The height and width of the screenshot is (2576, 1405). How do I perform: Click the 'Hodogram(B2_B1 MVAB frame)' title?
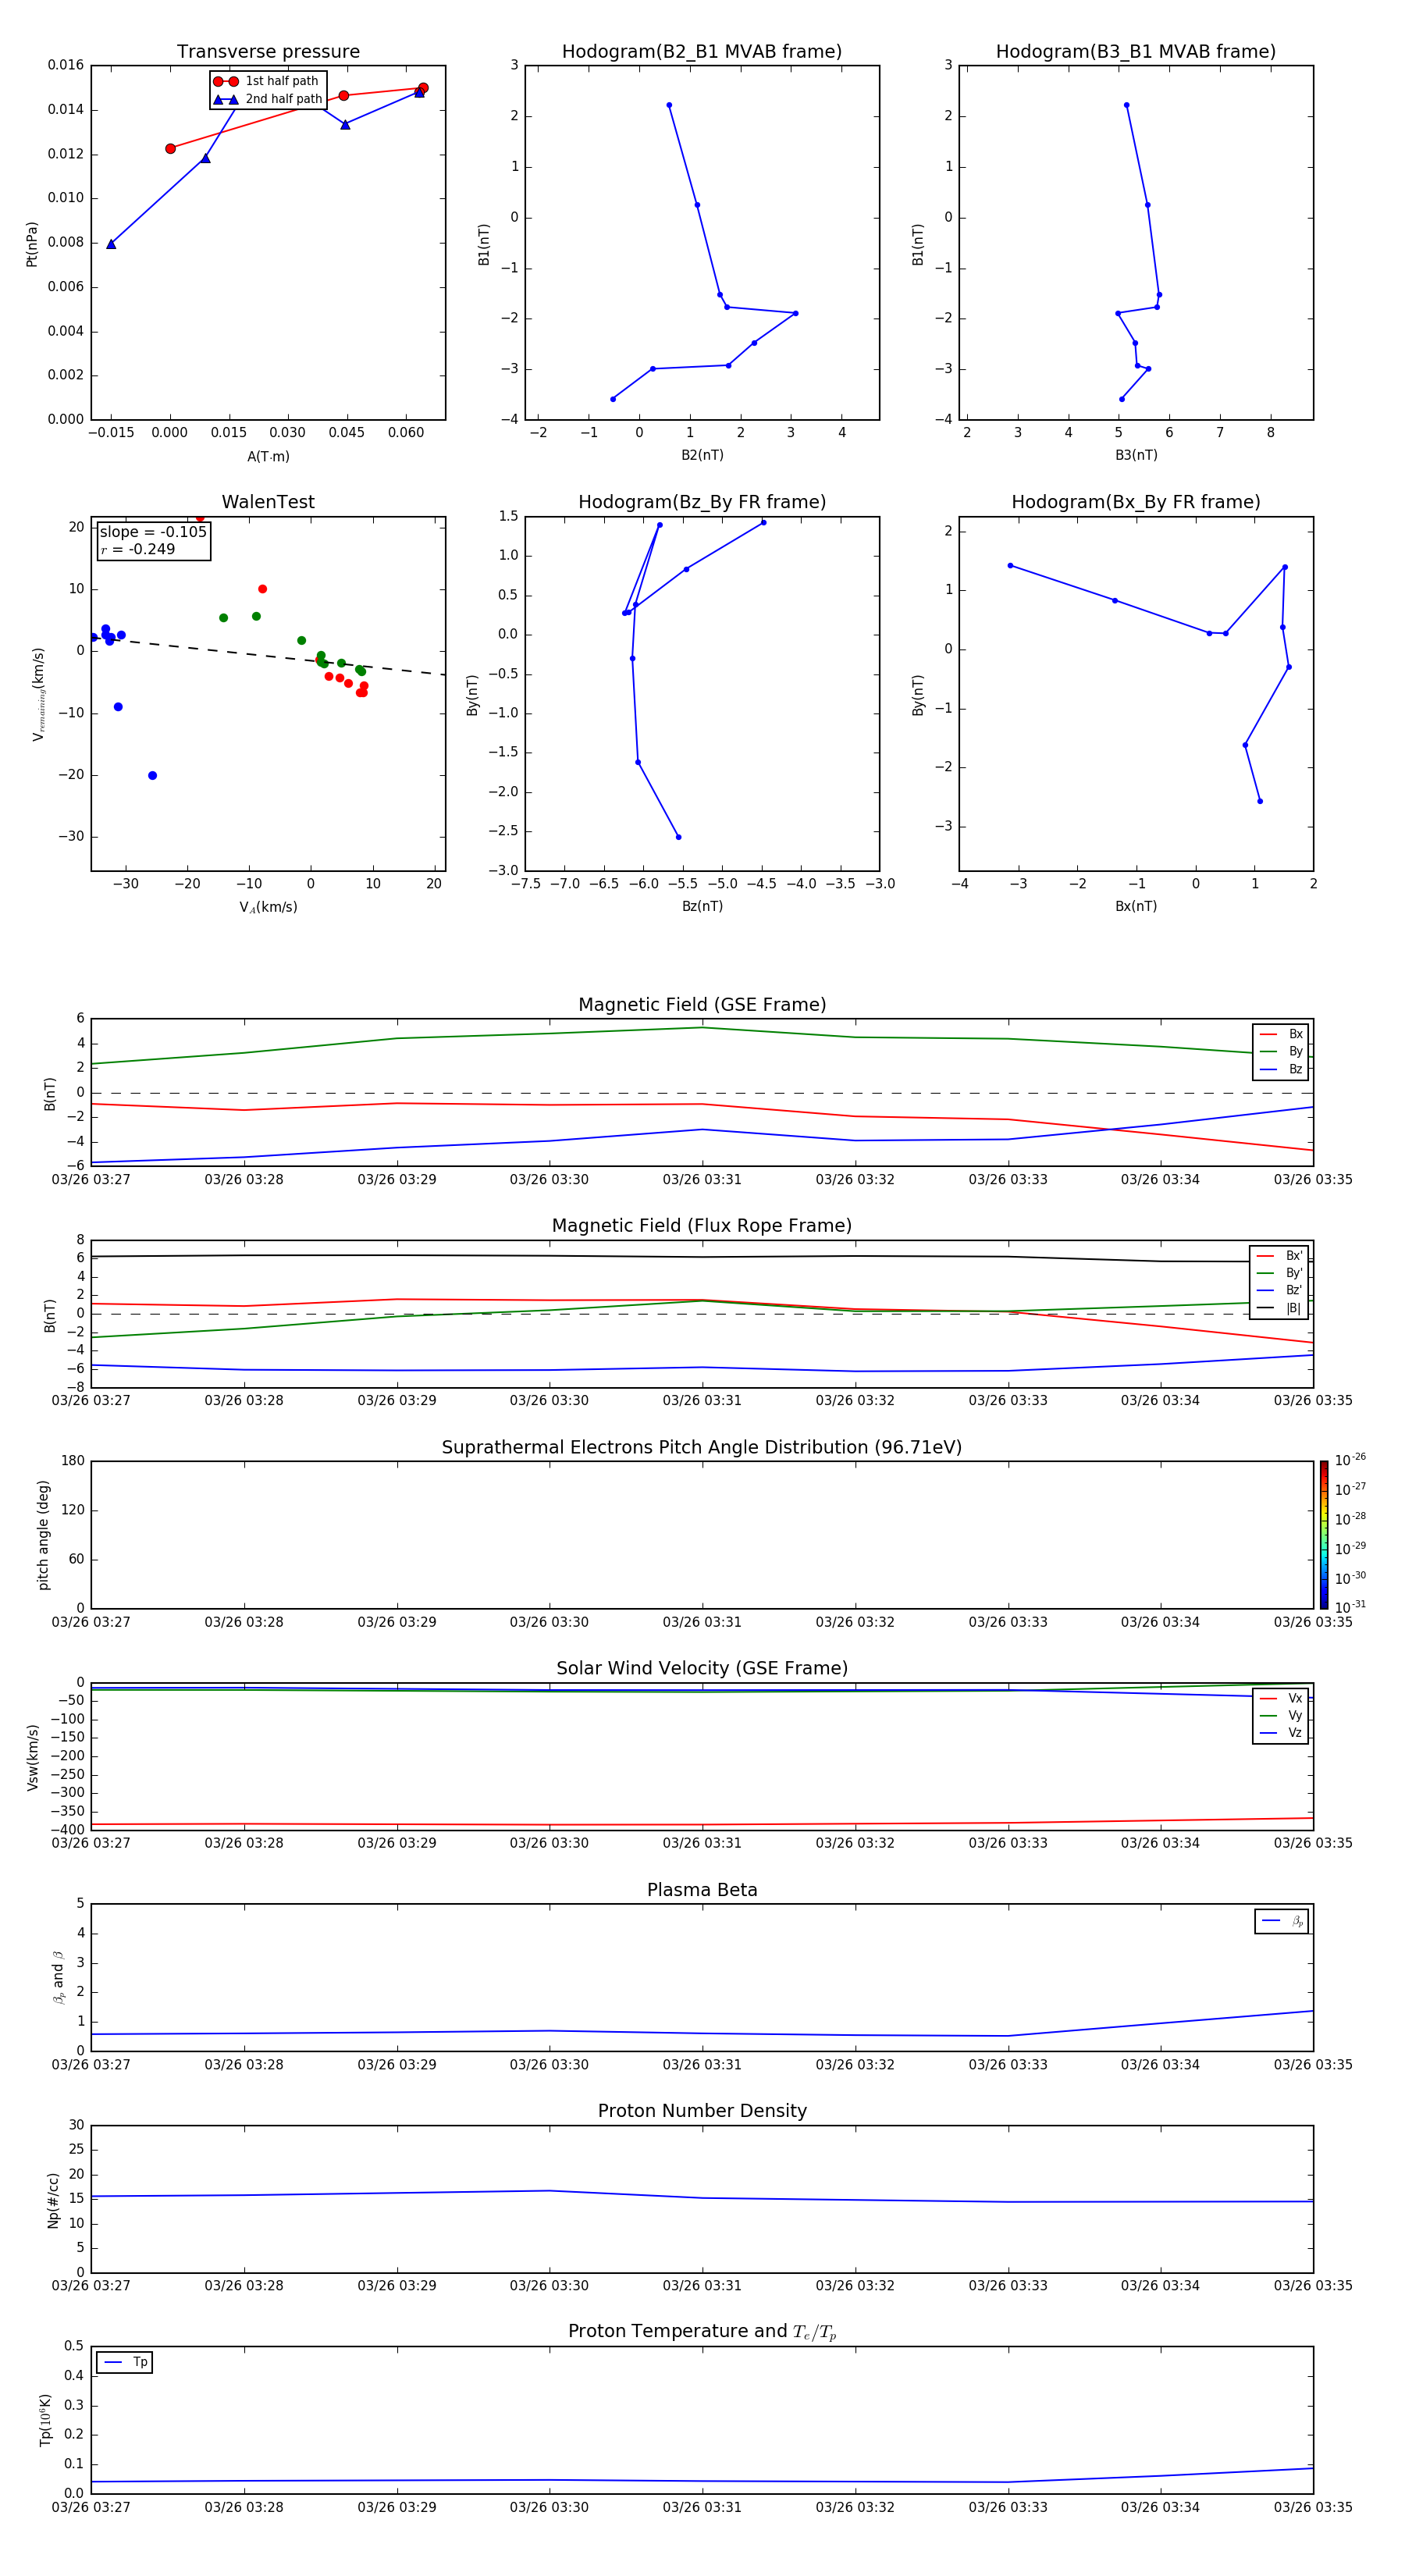pos(702,51)
